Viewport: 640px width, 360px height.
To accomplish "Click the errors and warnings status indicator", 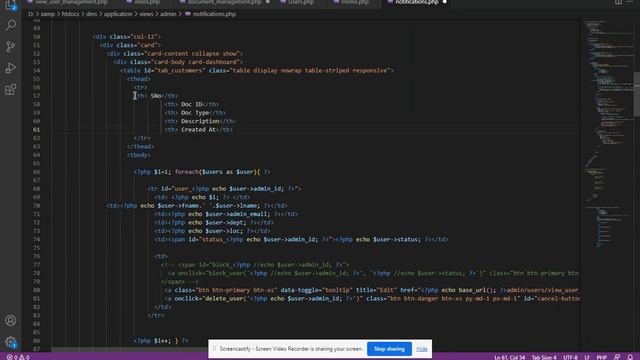I will (x=18, y=357).
